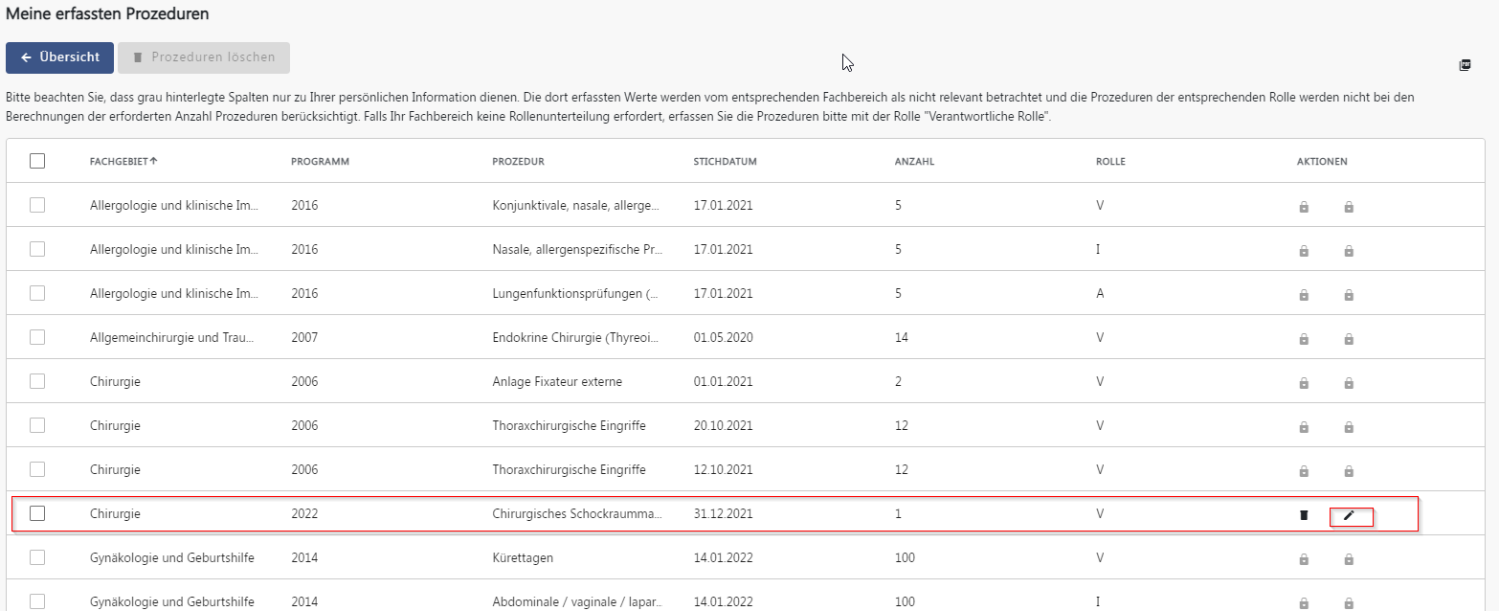The width and height of the screenshot is (1499, 611).
Task: Click the Anzahl column header
Action: coord(914,162)
